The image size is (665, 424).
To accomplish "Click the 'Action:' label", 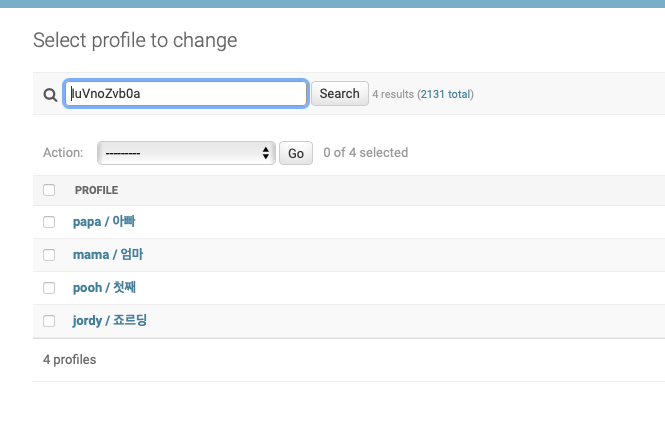I will (63, 153).
